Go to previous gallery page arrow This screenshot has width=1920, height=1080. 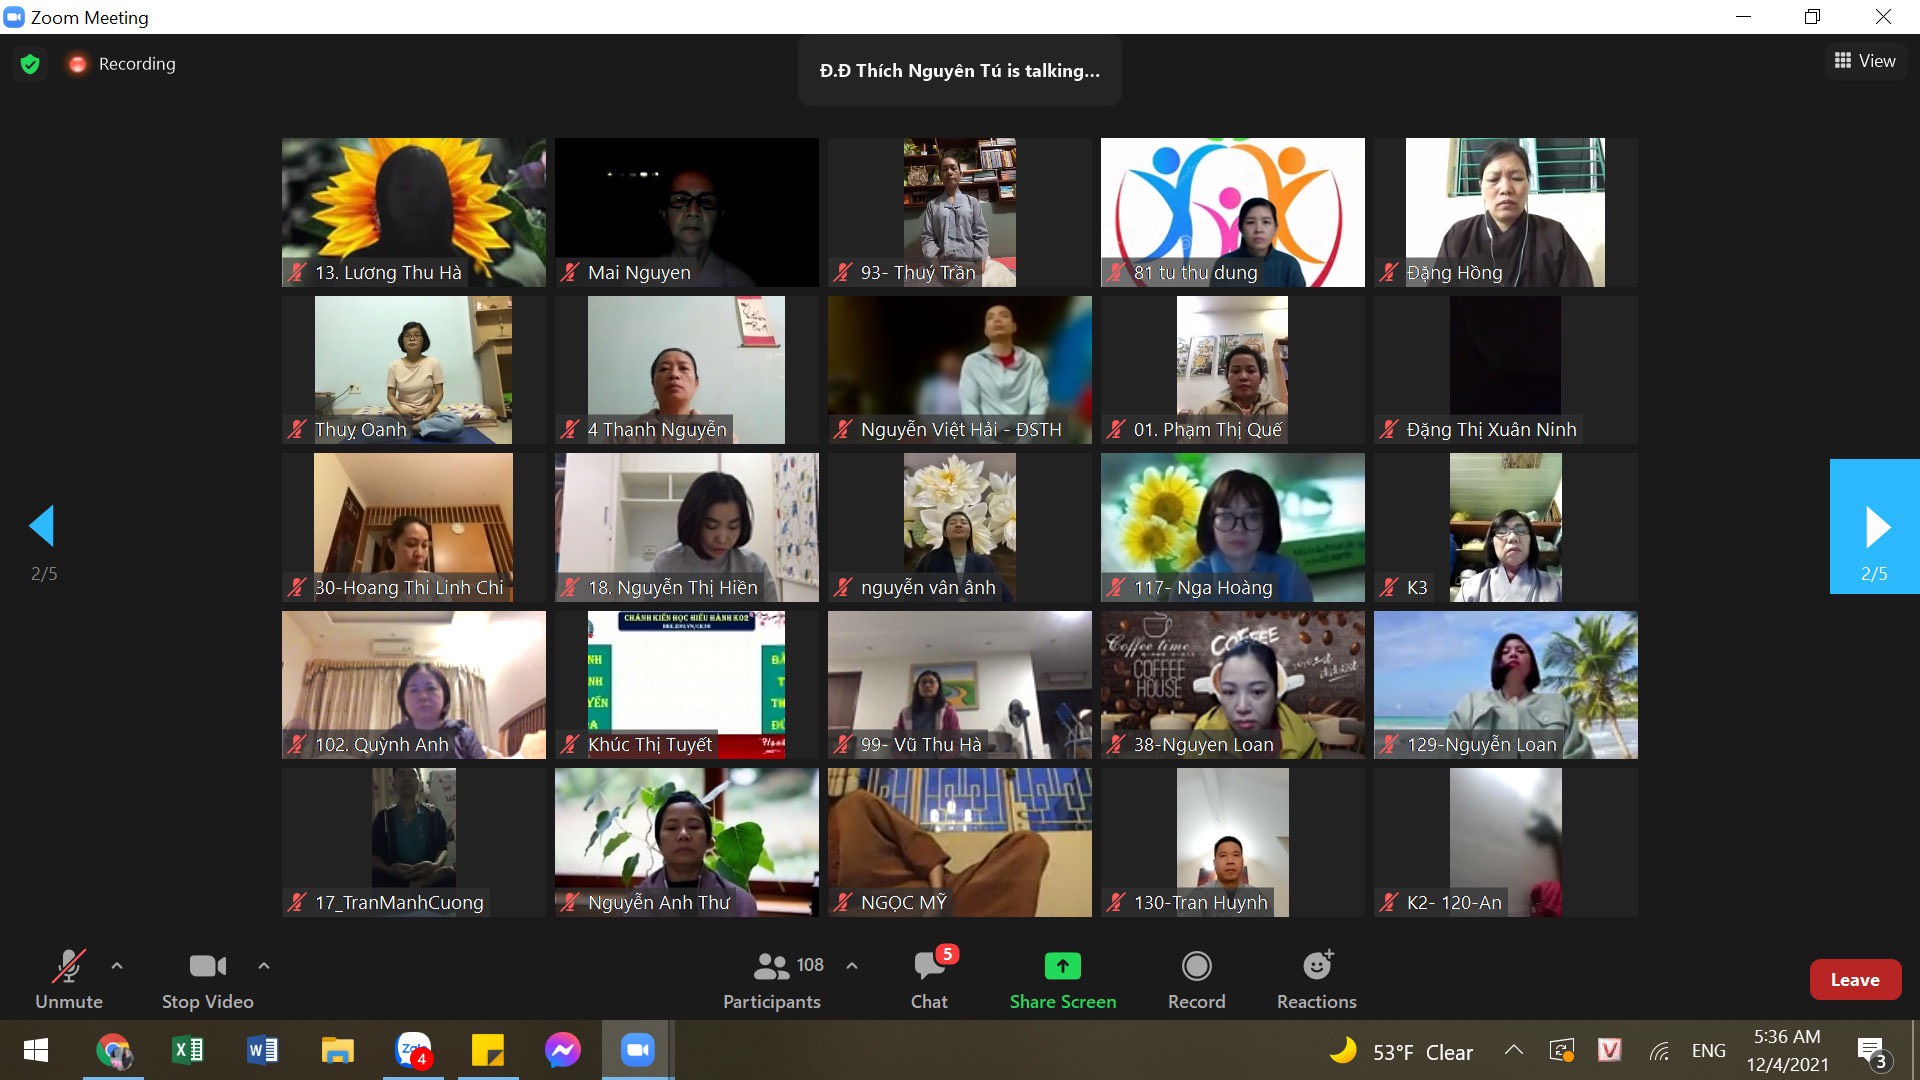click(x=42, y=526)
